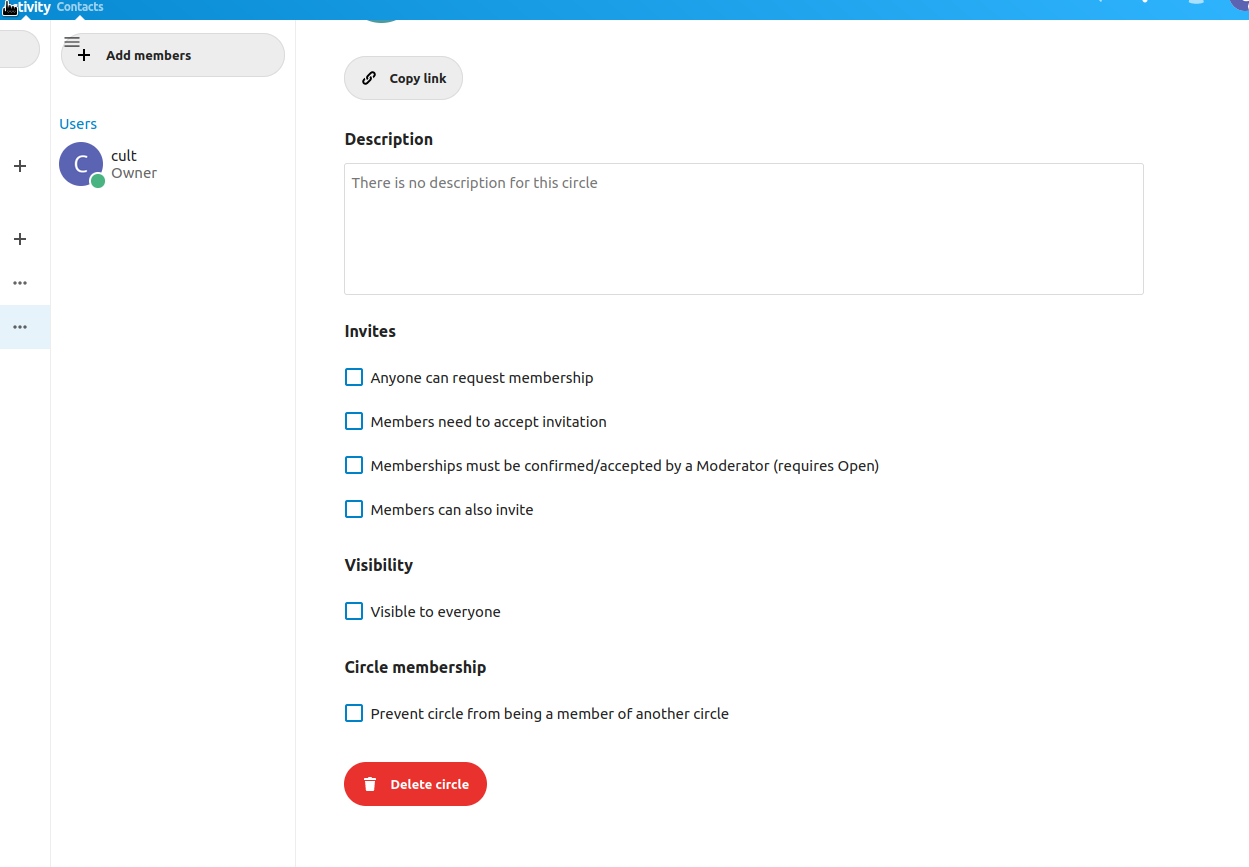Viewport: 1249px width, 867px height.
Task: Click the Owner role label under cult
Action: [134, 173]
